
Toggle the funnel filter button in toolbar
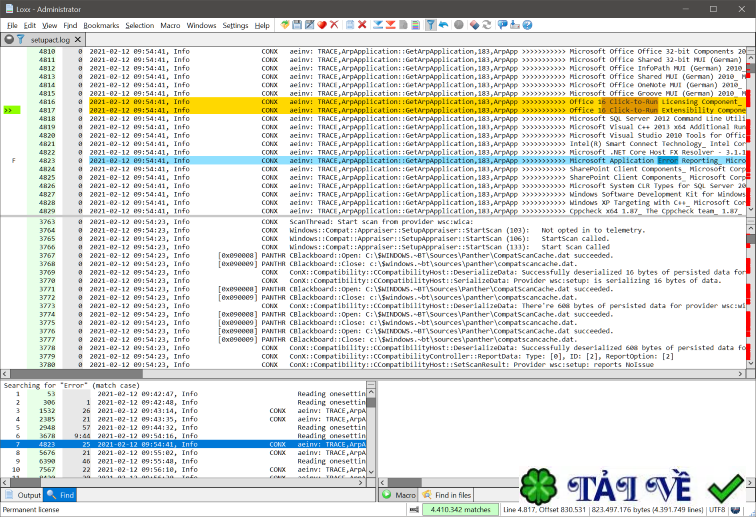[x=430, y=24]
